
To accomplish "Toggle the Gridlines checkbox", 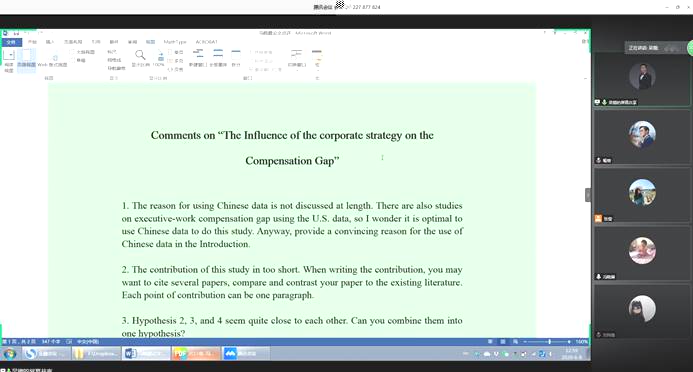I will 114,60.
